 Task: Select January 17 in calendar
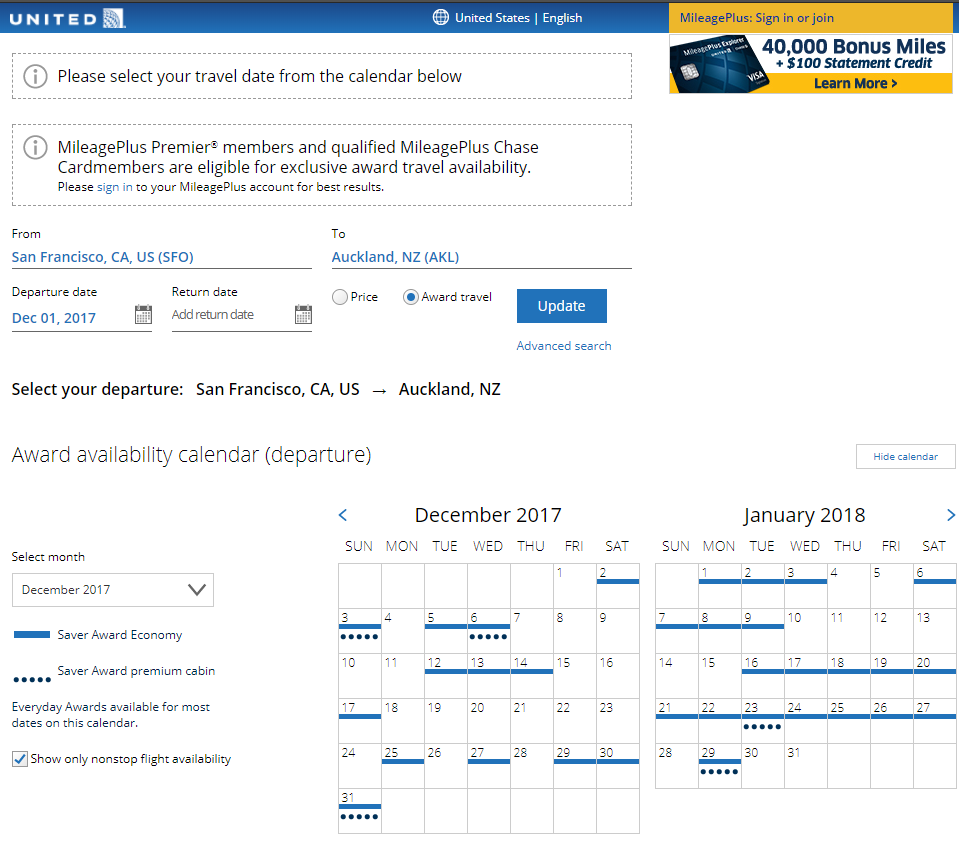pyautogui.click(x=806, y=676)
